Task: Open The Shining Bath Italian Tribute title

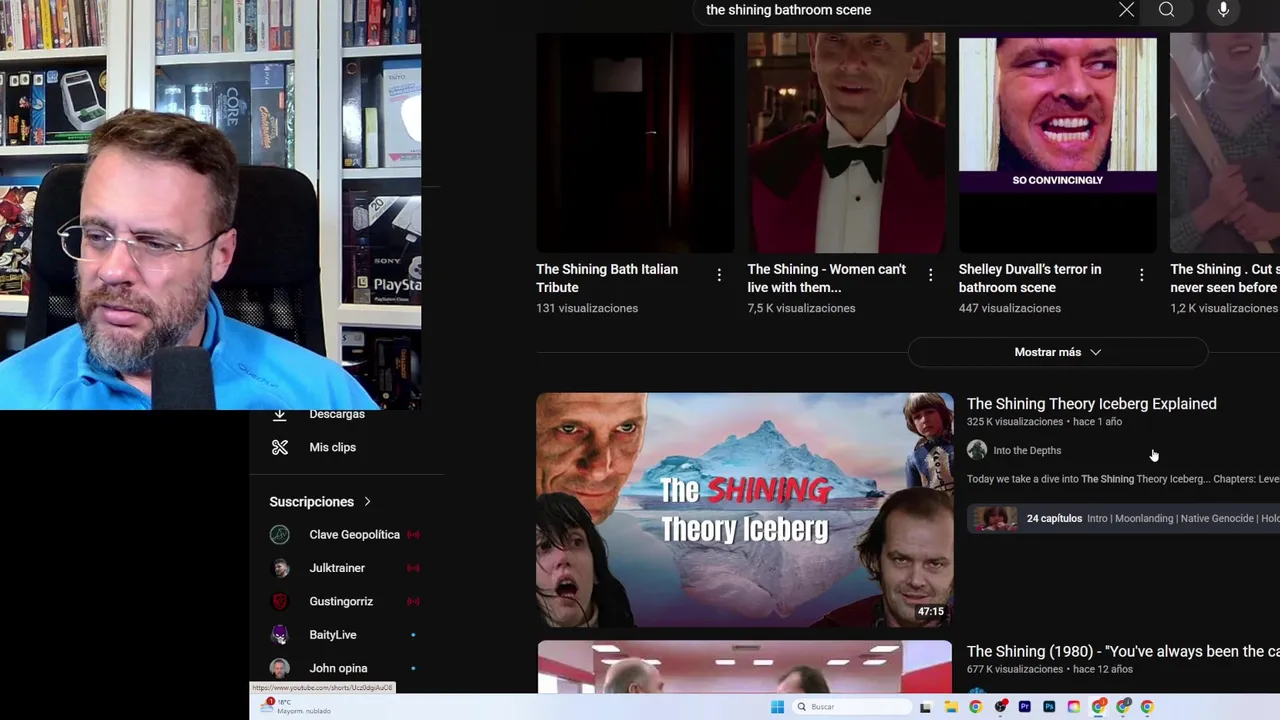Action: click(607, 278)
